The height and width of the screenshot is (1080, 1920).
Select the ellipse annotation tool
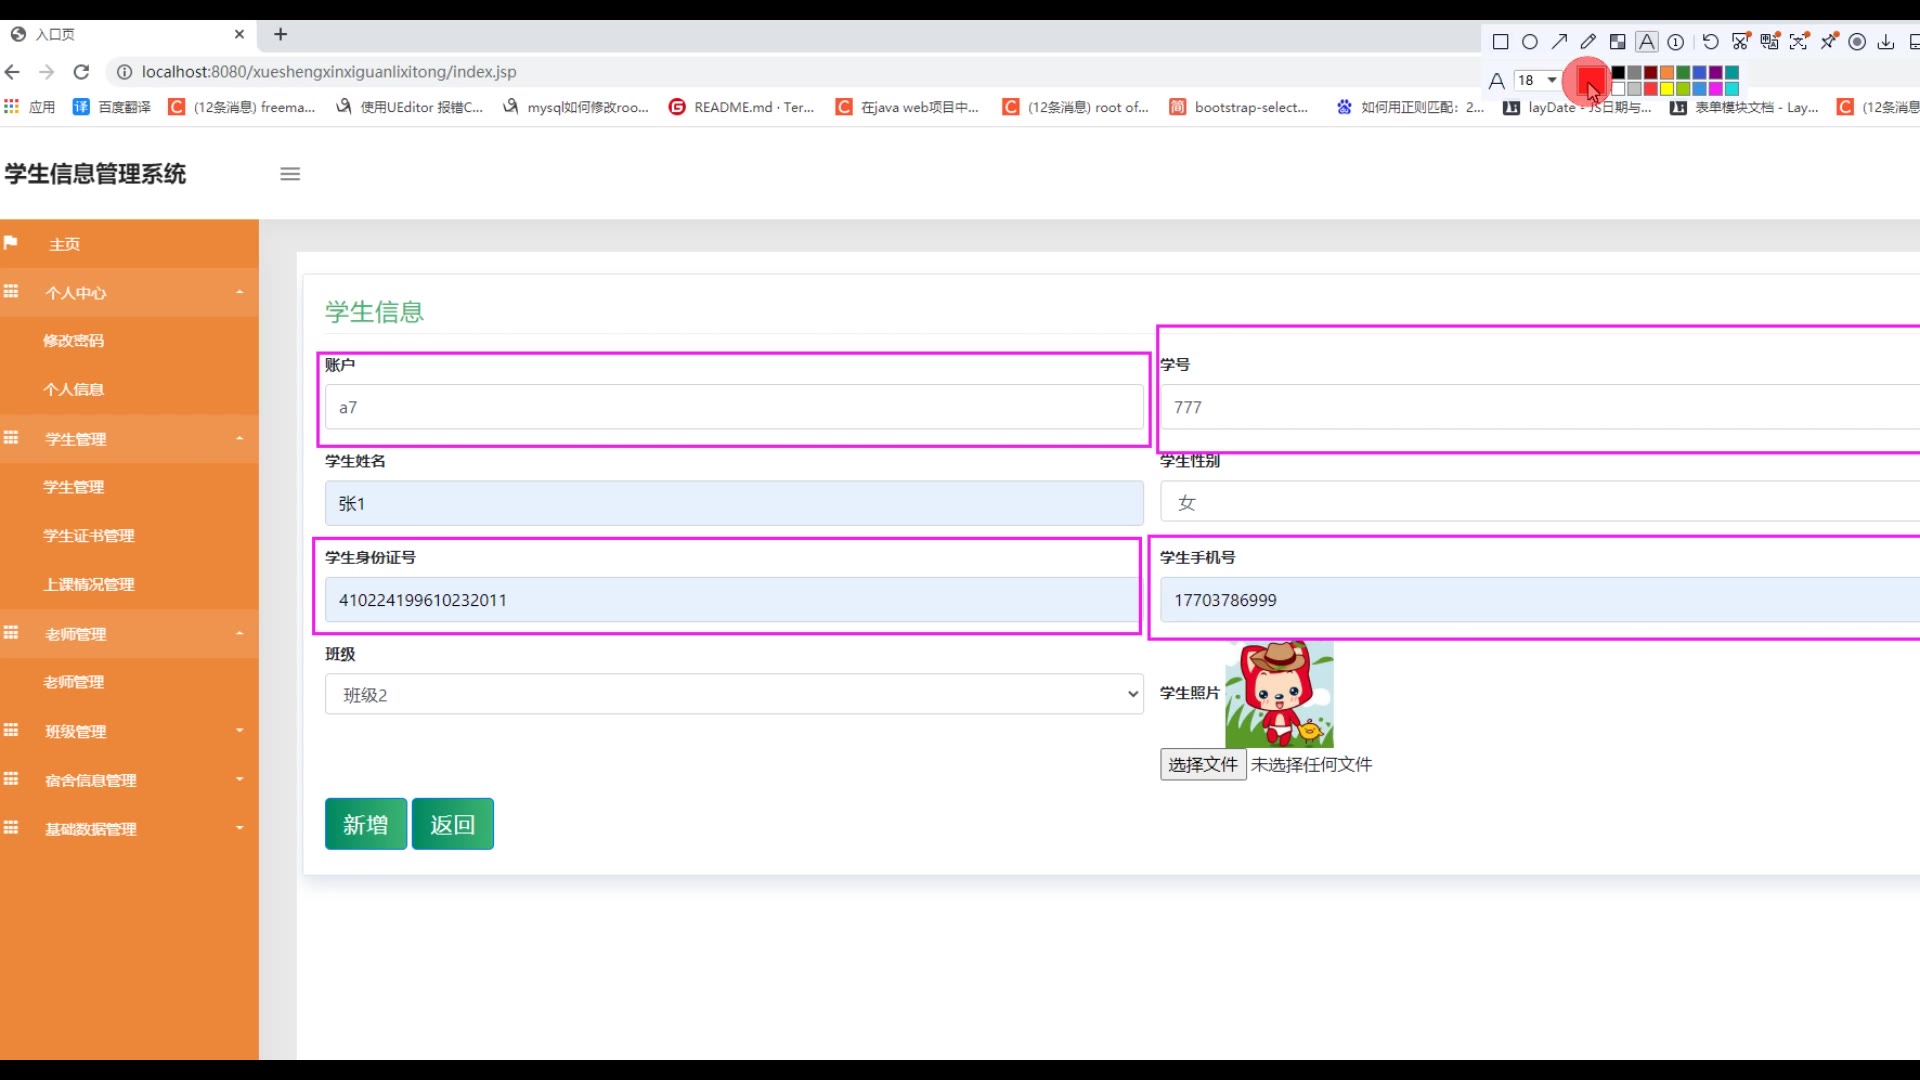click(1530, 42)
